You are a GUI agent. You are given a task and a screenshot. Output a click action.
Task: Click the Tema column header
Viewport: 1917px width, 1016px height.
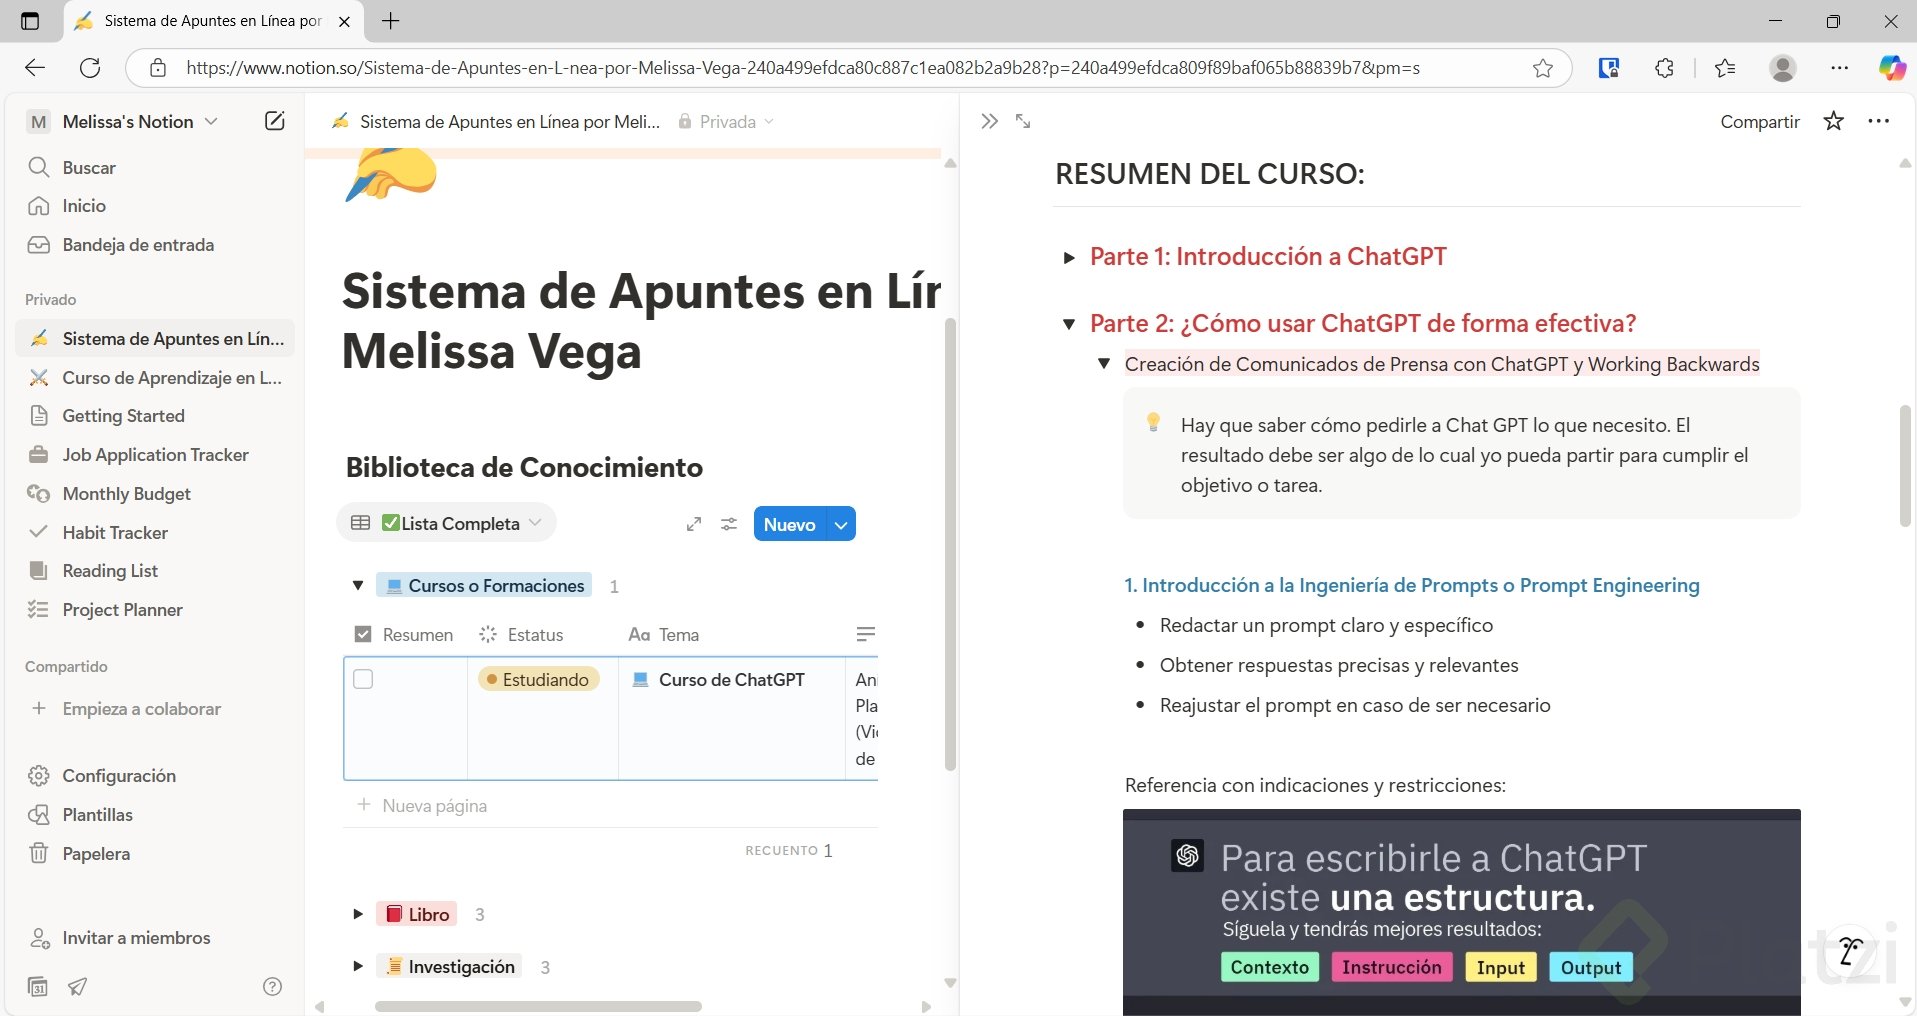pyautogui.click(x=664, y=635)
